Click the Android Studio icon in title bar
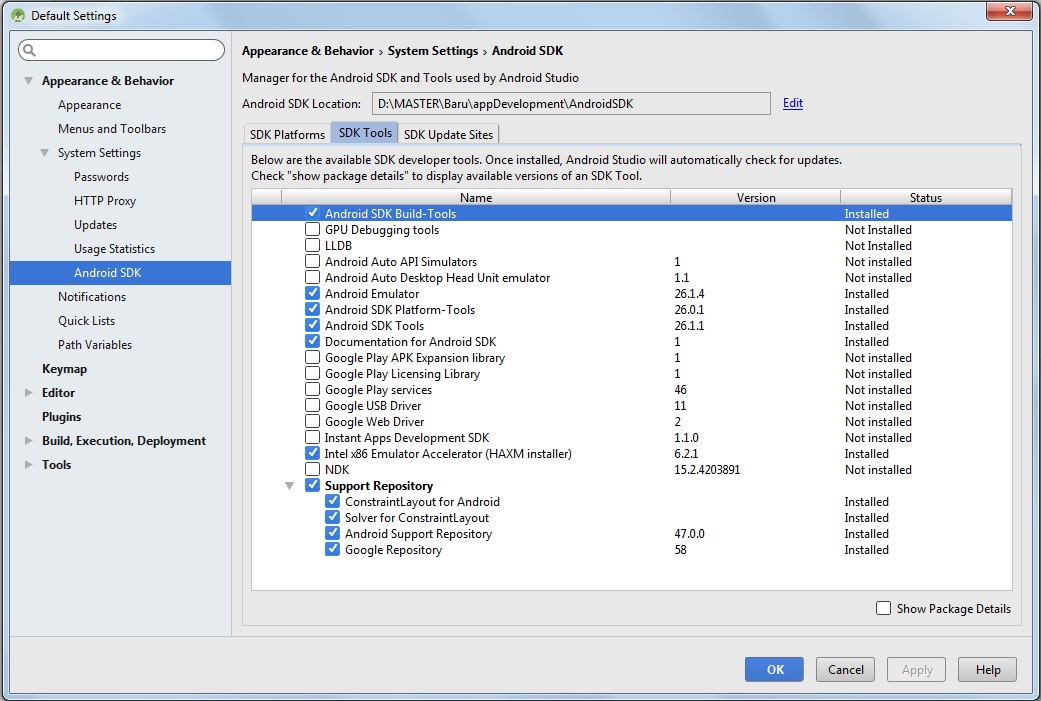The image size is (1041, 701). (18, 15)
